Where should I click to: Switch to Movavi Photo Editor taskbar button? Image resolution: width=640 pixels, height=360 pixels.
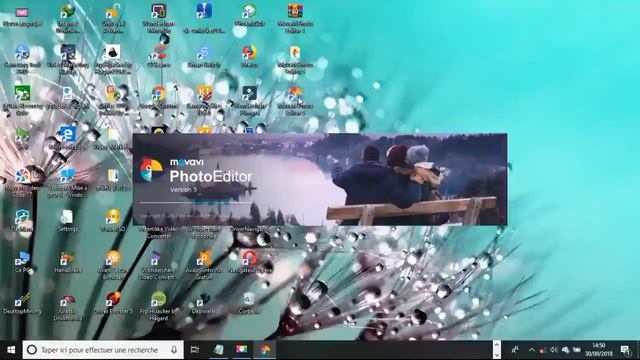pos(265,350)
